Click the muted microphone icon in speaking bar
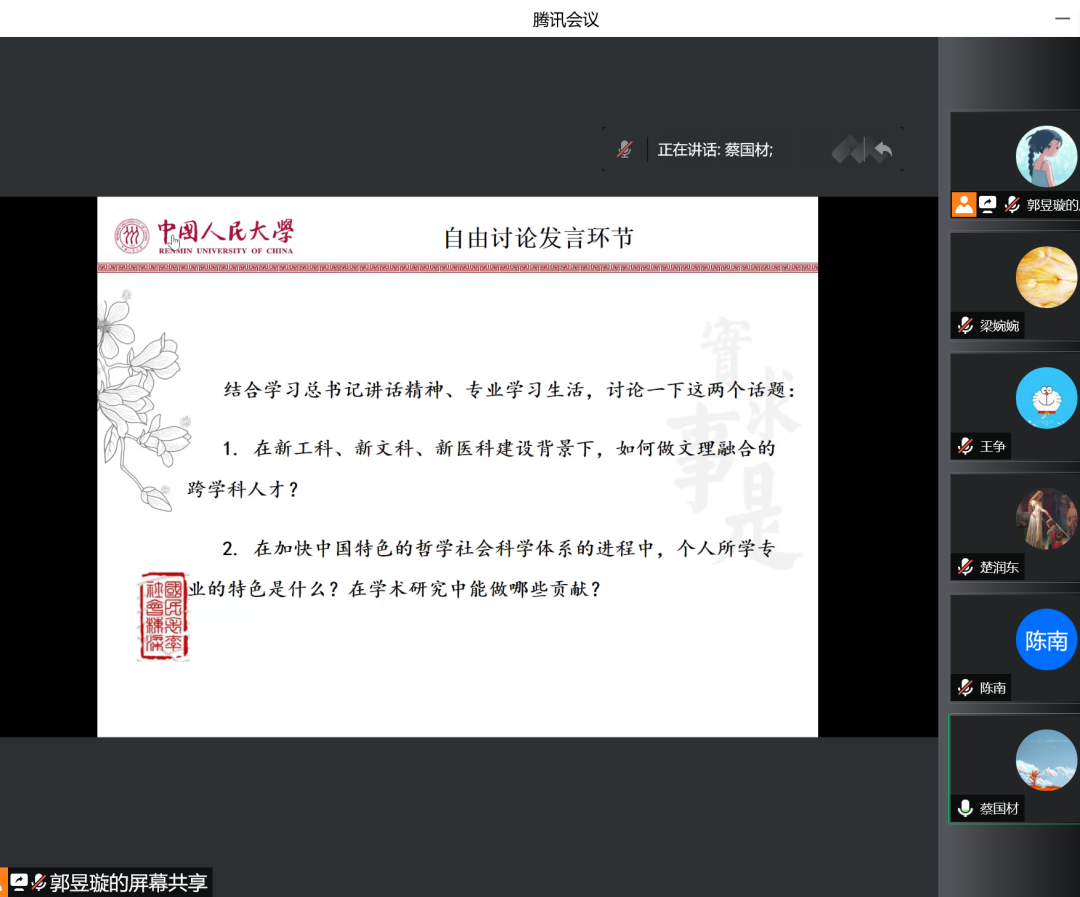 [x=625, y=150]
